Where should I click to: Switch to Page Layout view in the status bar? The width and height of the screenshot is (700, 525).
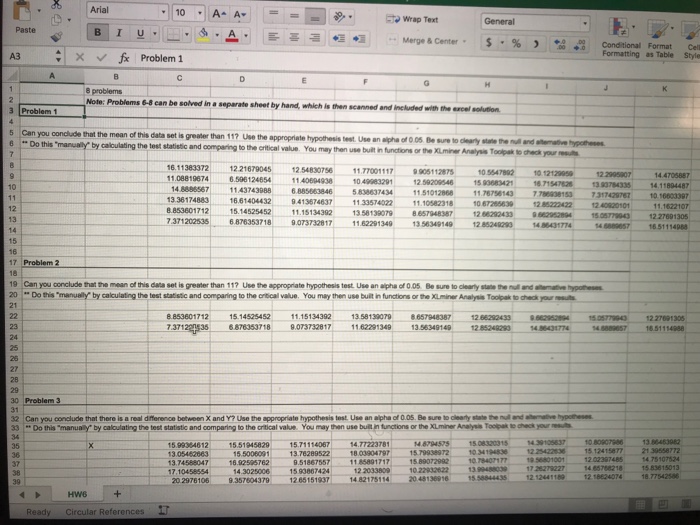663,504
